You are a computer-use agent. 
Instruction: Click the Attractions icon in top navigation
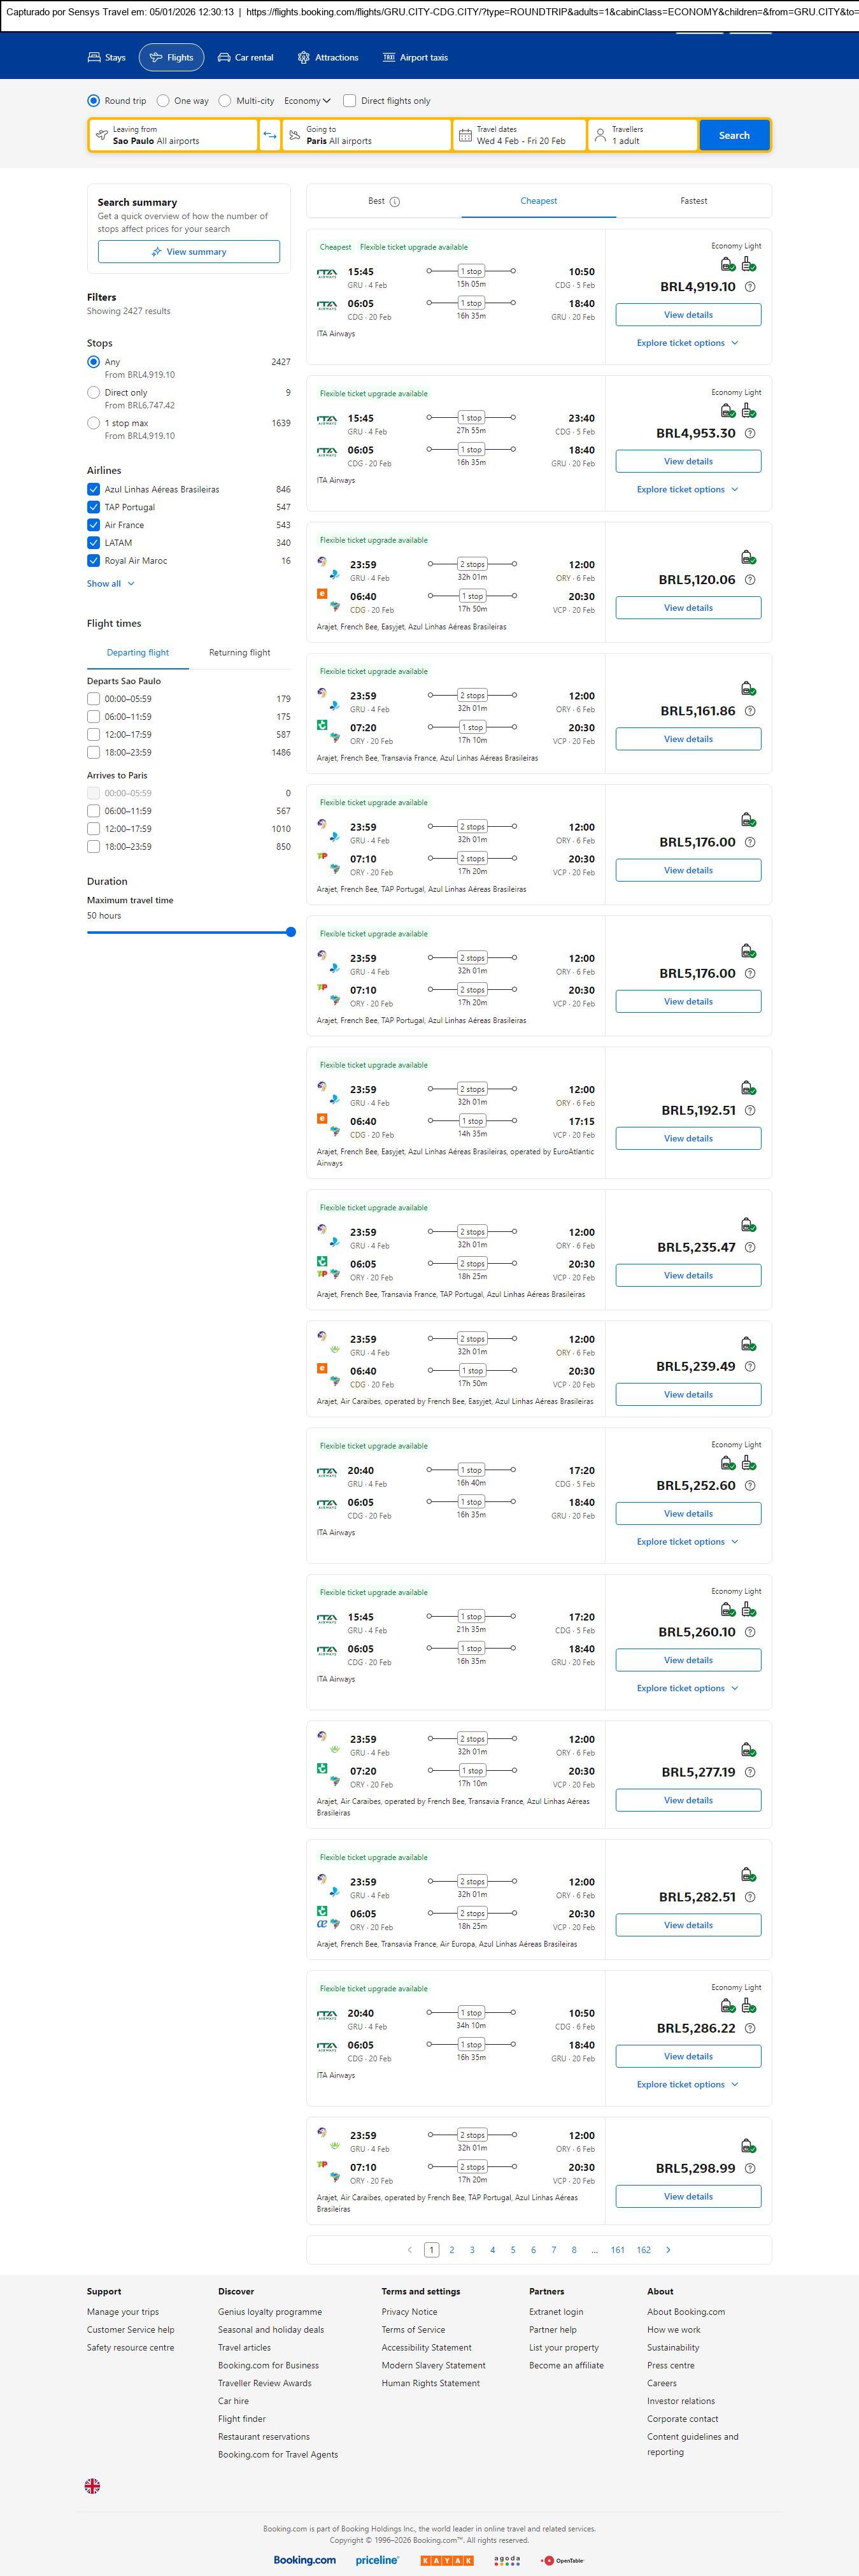303,58
